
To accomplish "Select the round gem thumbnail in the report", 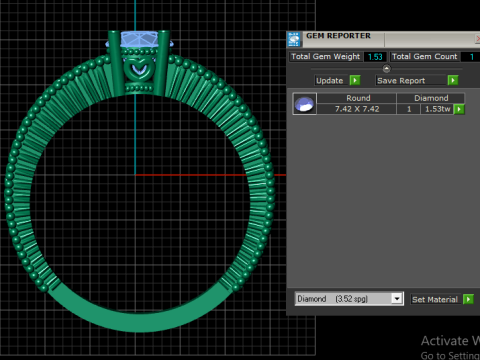I will click(x=304, y=104).
